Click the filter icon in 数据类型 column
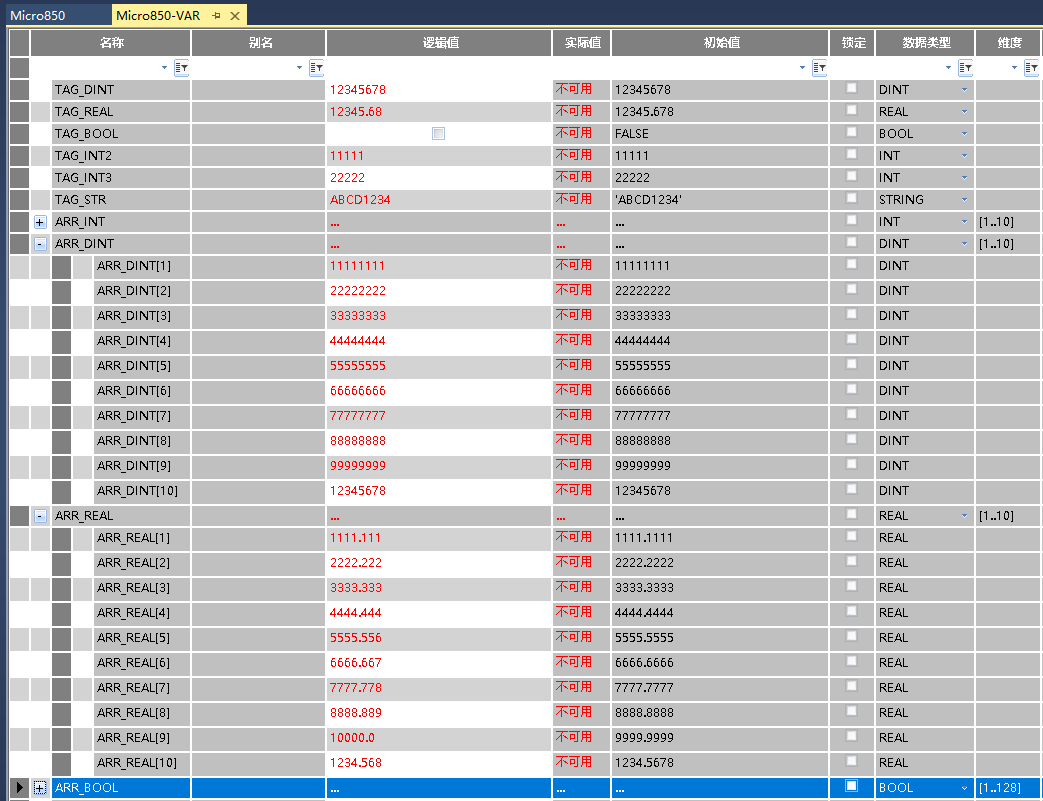This screenshot has height=801, width=1043. [966, 67]
